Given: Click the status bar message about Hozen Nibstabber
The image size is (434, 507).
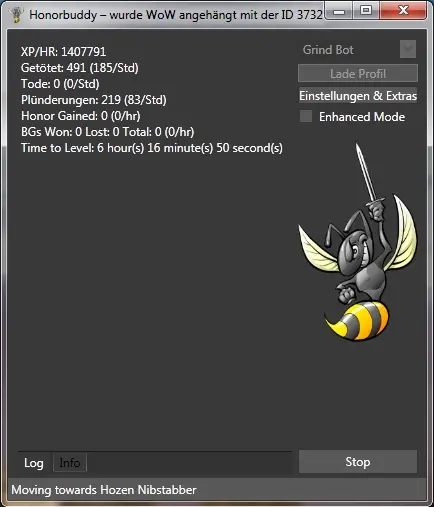Looking at the screenshot, I should coord(104,490).
